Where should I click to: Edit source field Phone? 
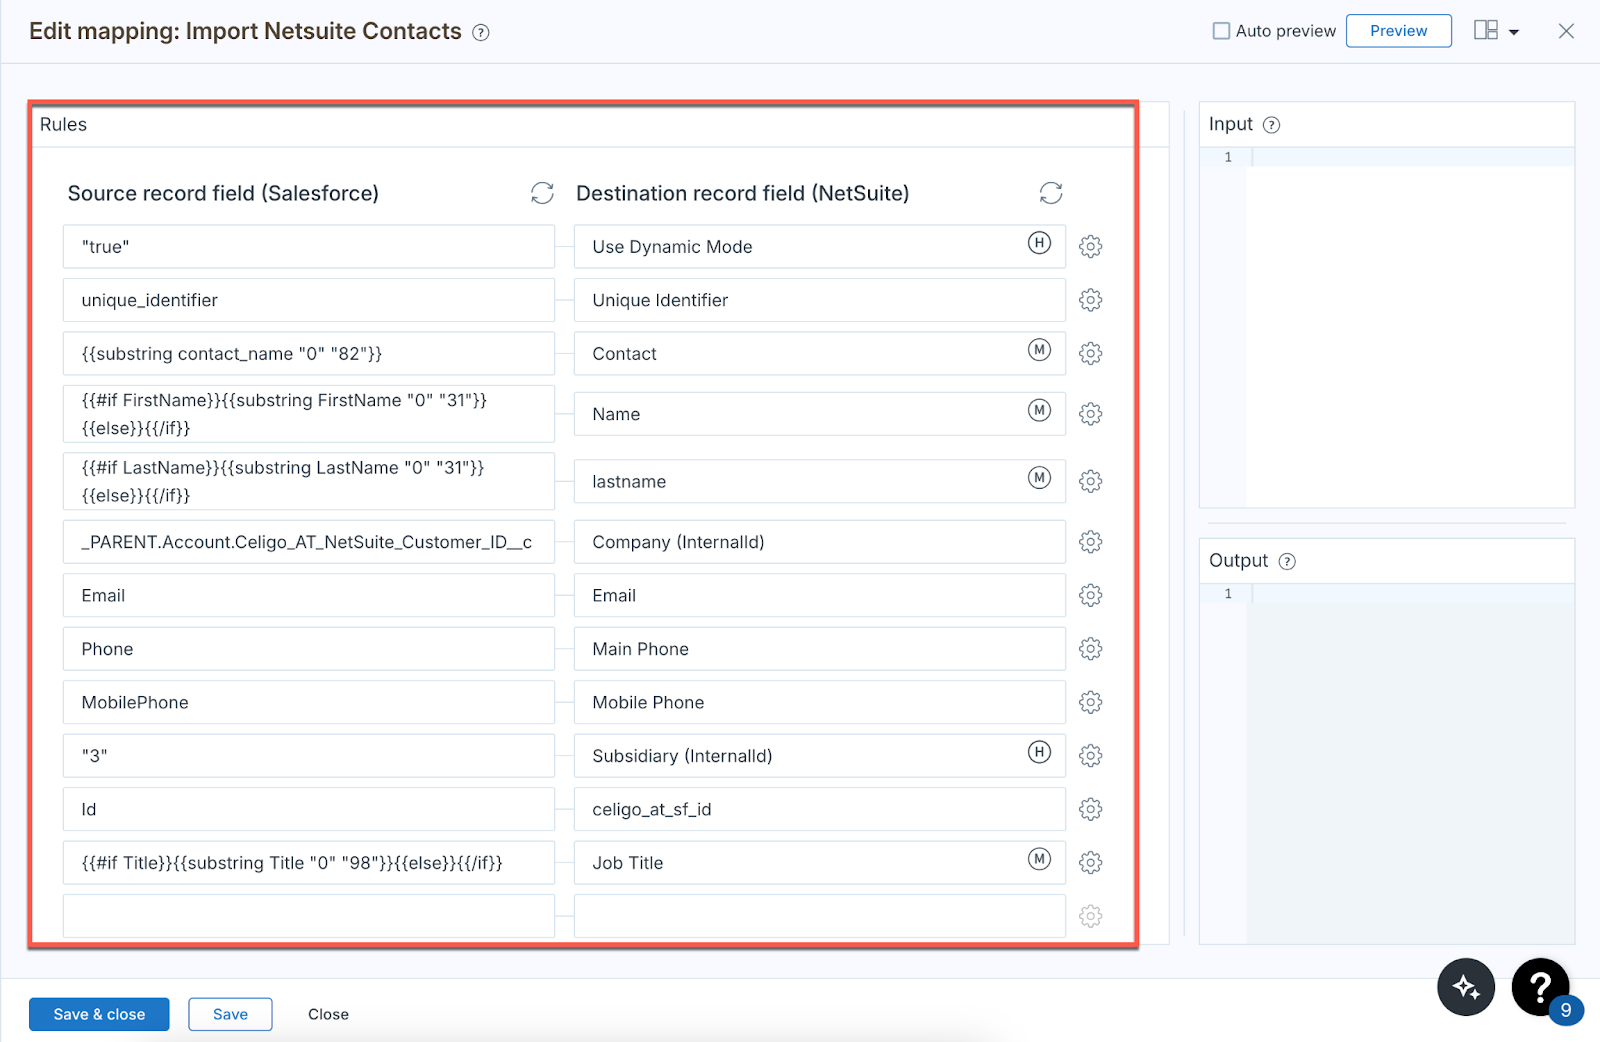coord(308,649)
